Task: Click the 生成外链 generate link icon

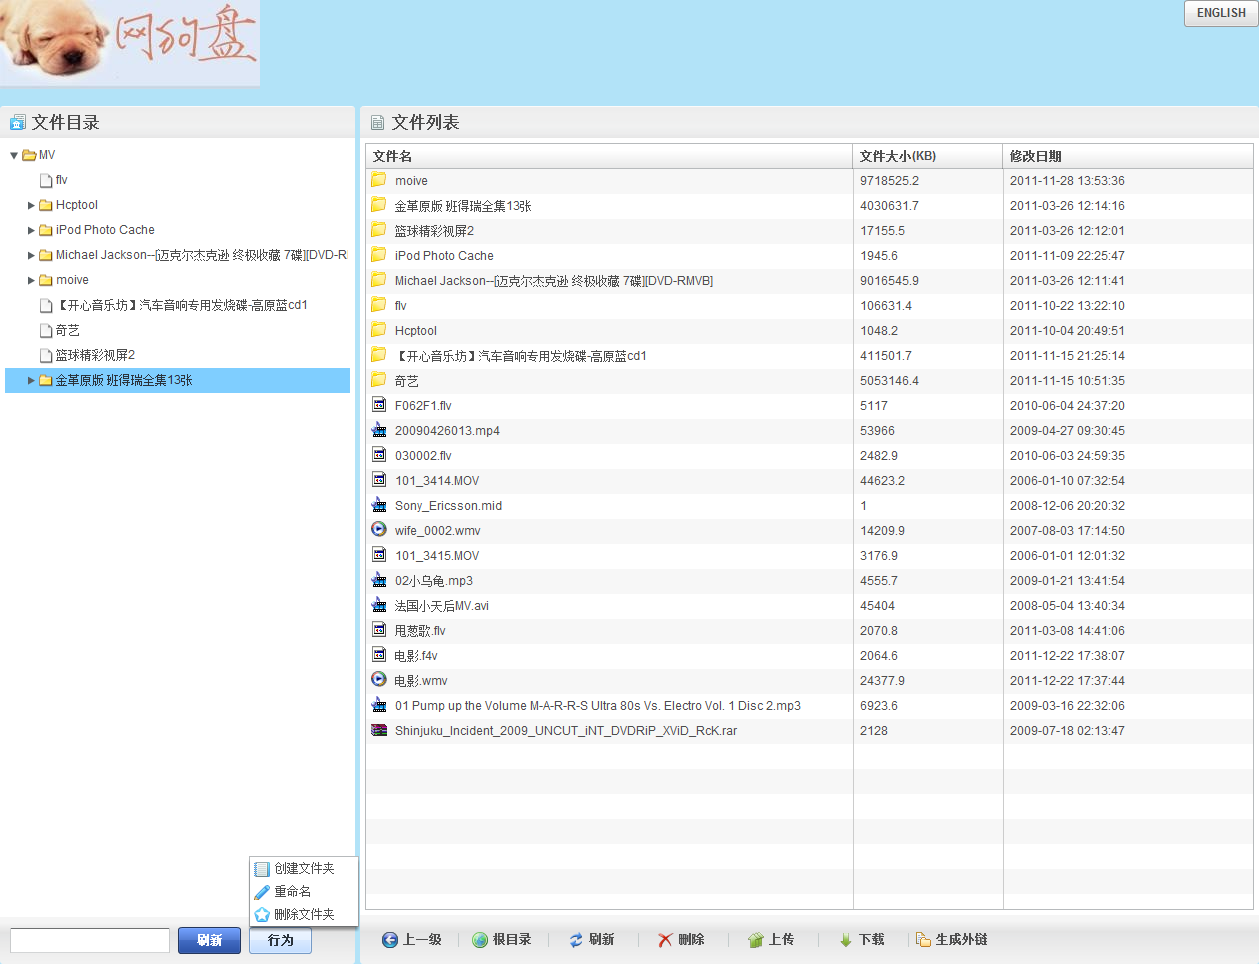Action: pyautogui.click(x=923, y=940)
